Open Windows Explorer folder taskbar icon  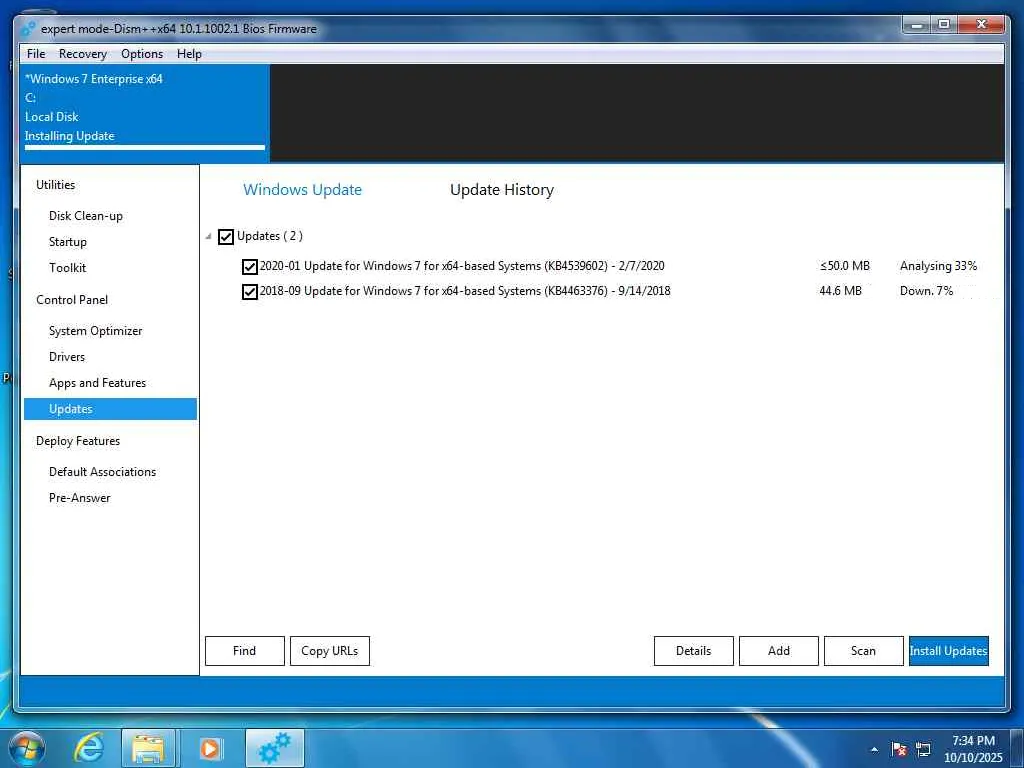click(148, 749)
